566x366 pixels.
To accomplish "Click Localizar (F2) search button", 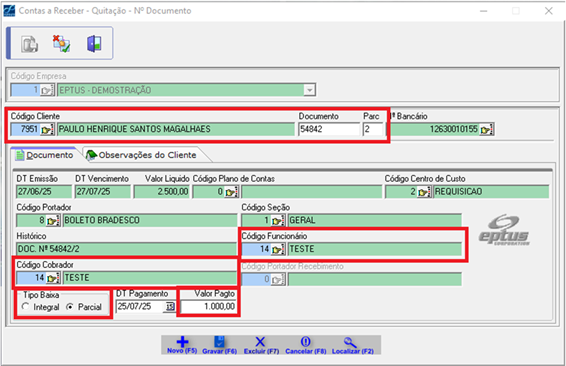I will pos(353,345).
